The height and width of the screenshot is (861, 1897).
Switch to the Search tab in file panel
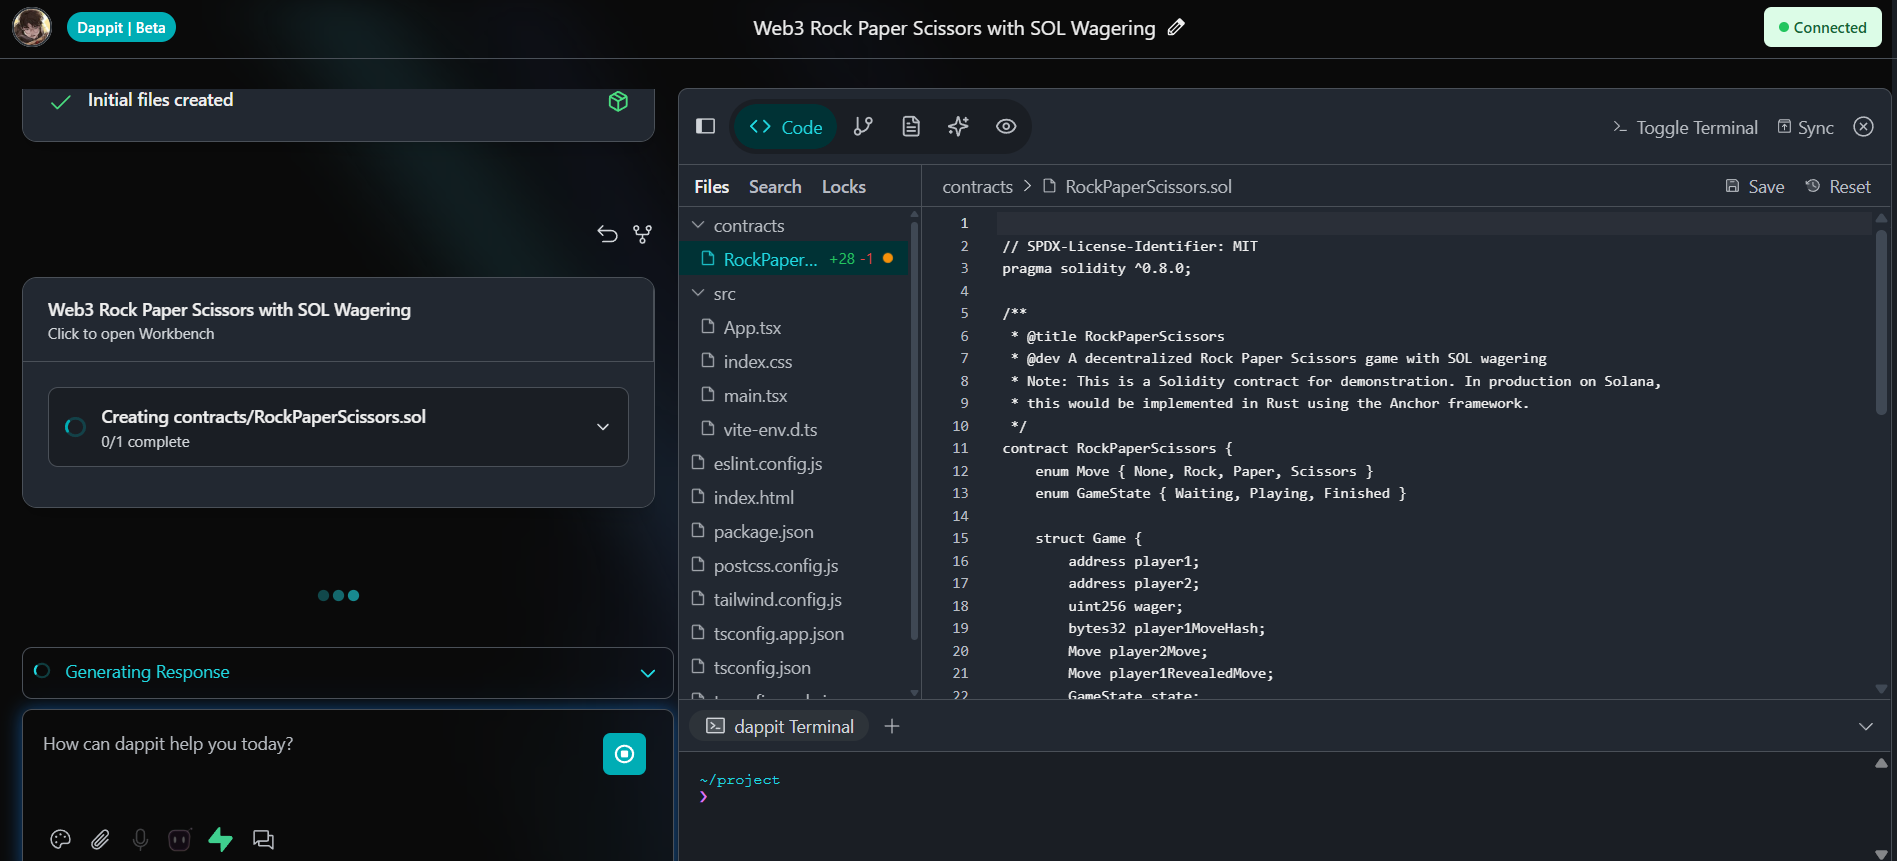click(774, 187)
